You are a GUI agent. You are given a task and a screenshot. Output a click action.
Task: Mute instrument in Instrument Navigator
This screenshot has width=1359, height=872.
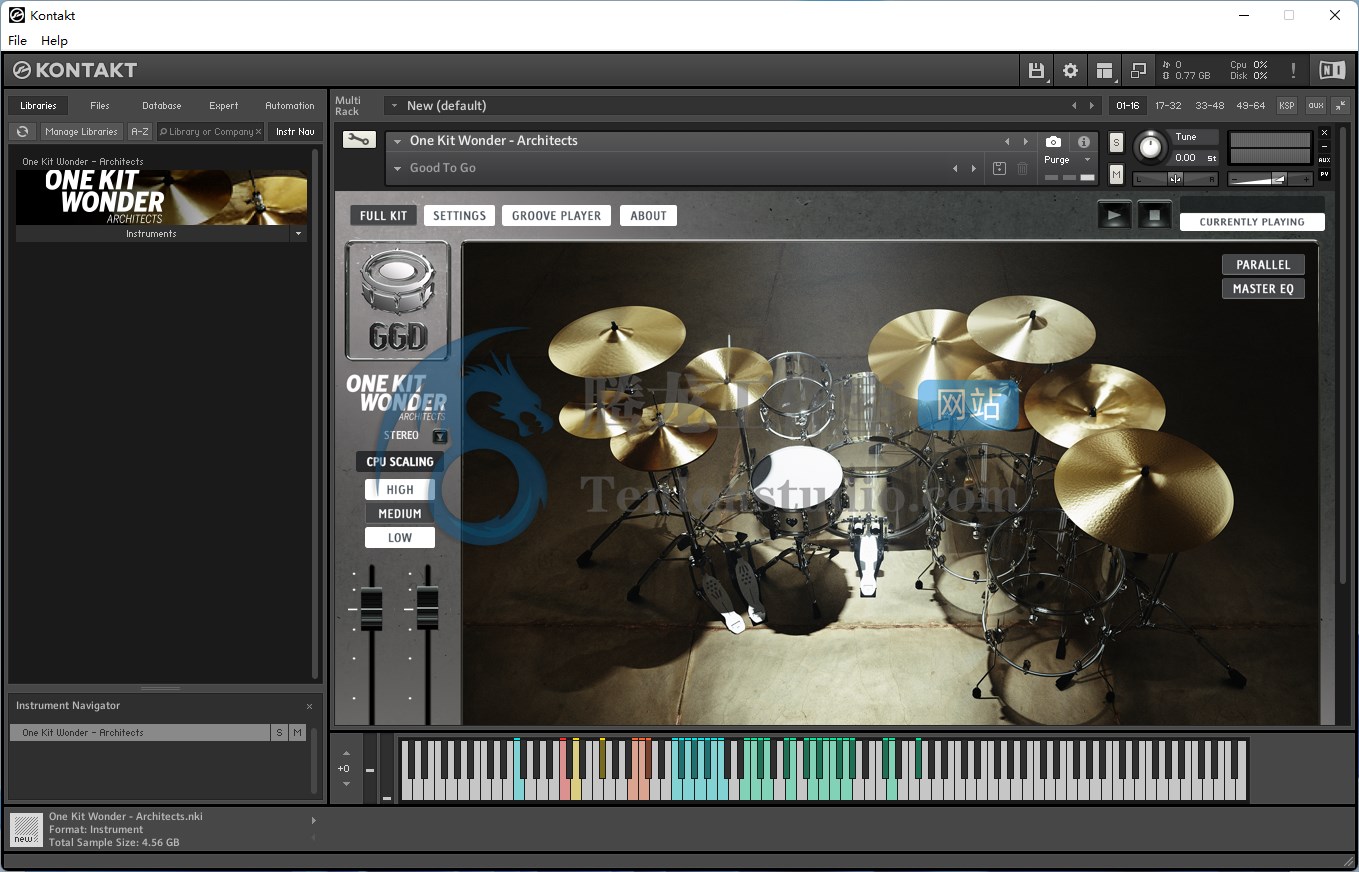click(x=297, y=732)
